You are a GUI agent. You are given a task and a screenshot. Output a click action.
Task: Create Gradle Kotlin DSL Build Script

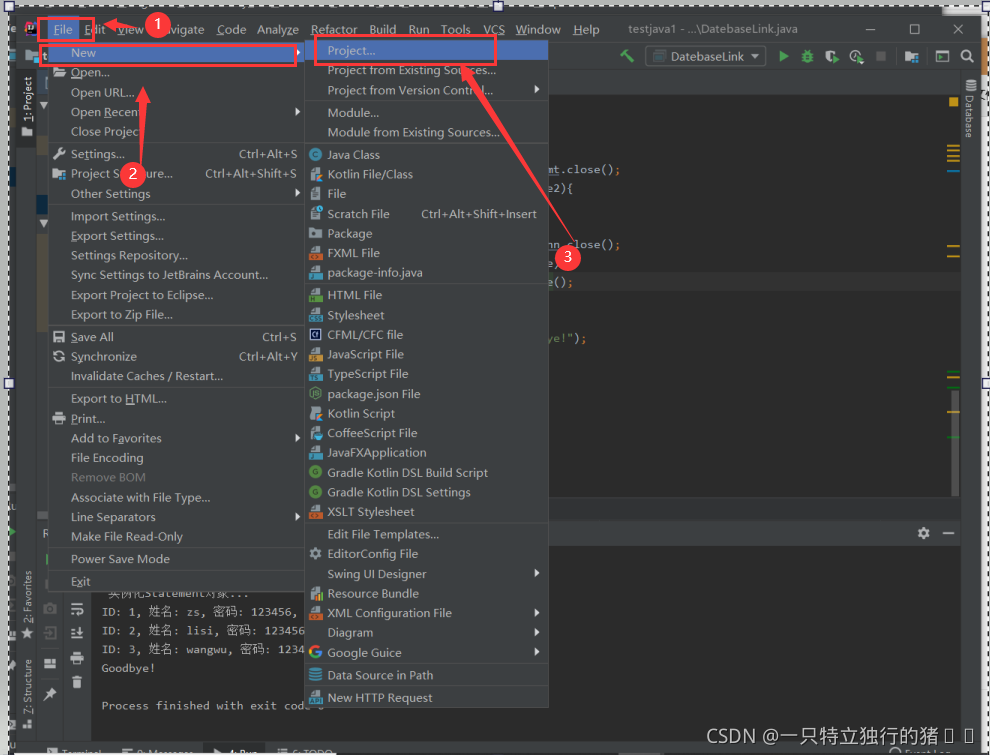click(426, 473)
